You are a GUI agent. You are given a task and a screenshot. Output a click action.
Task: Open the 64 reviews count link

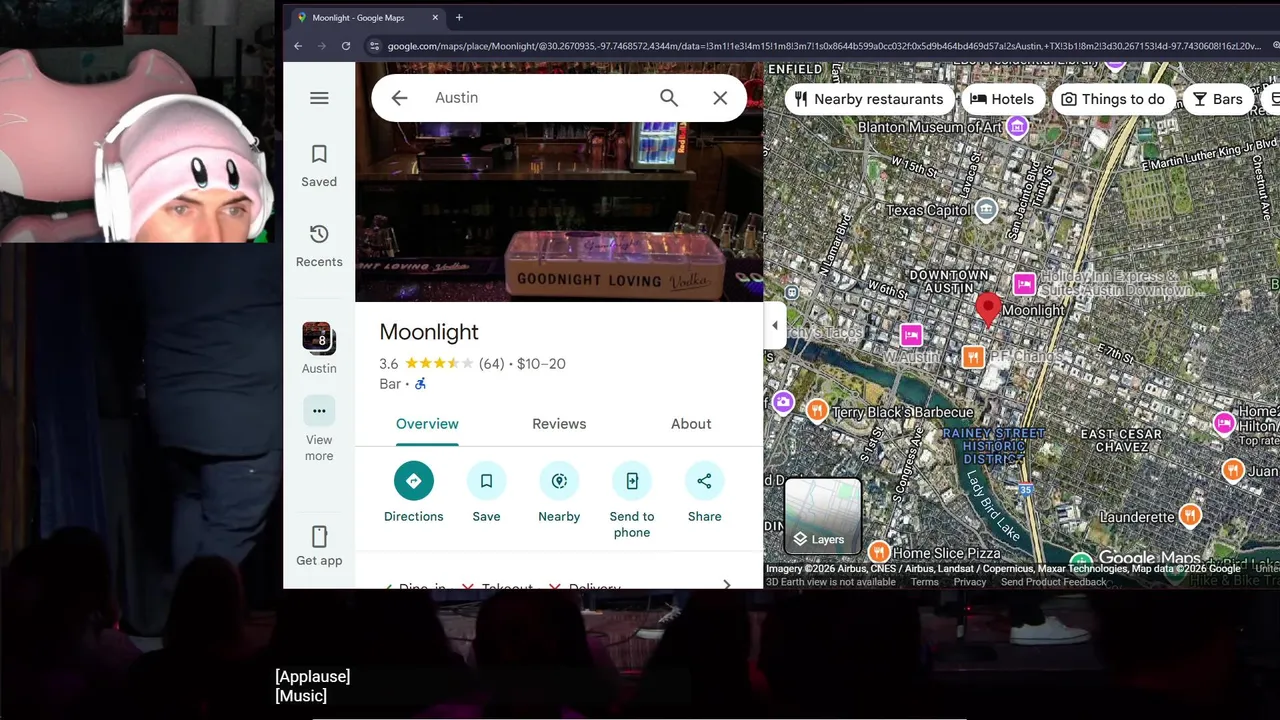[491, 364]
